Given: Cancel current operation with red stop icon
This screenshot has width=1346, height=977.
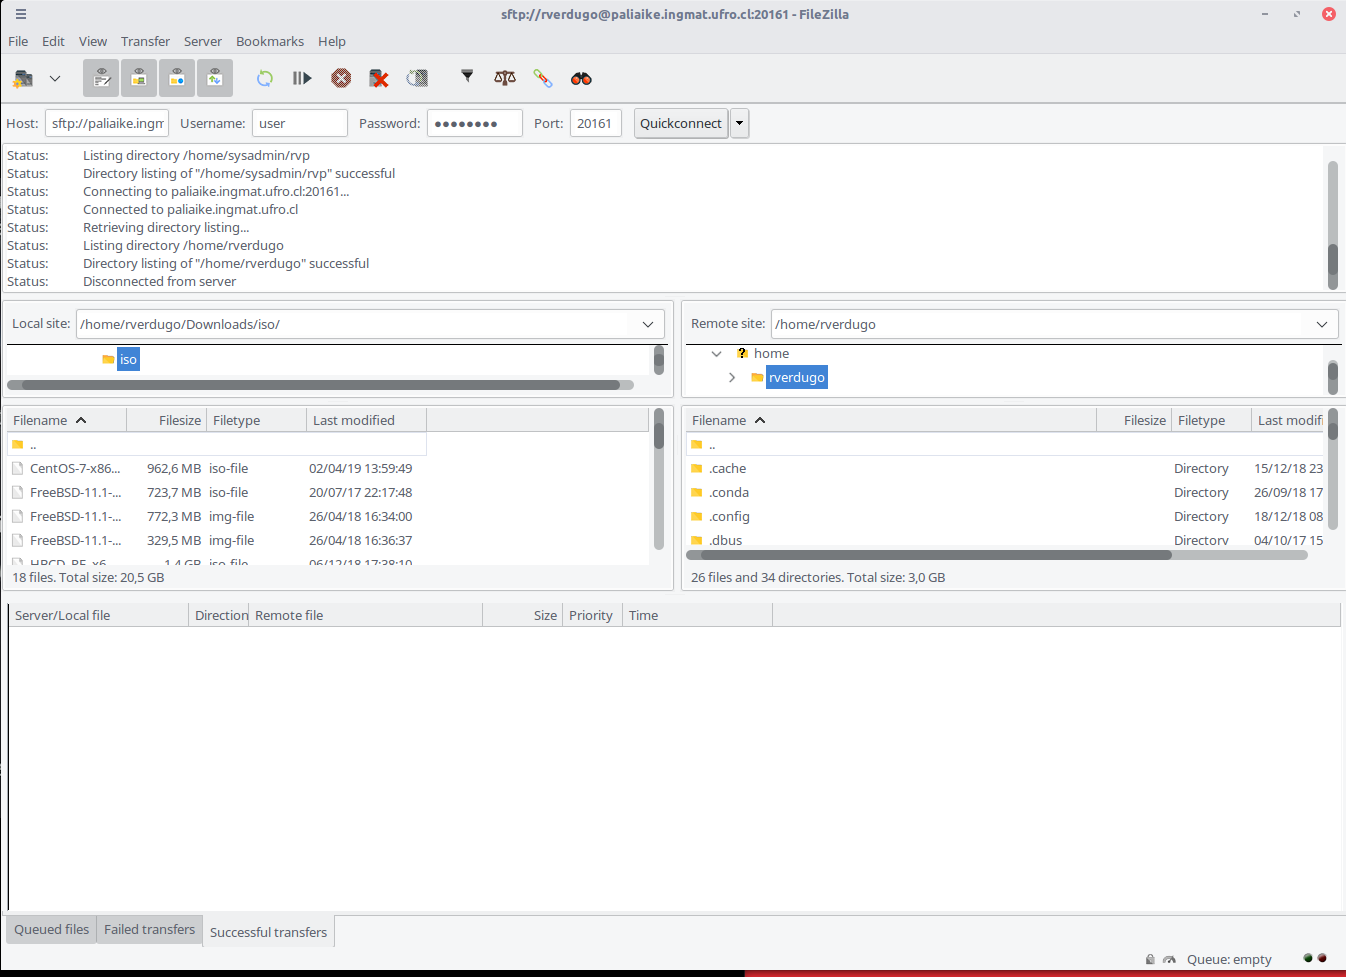Looking at the screenshot, I should [x=341, y=78].
